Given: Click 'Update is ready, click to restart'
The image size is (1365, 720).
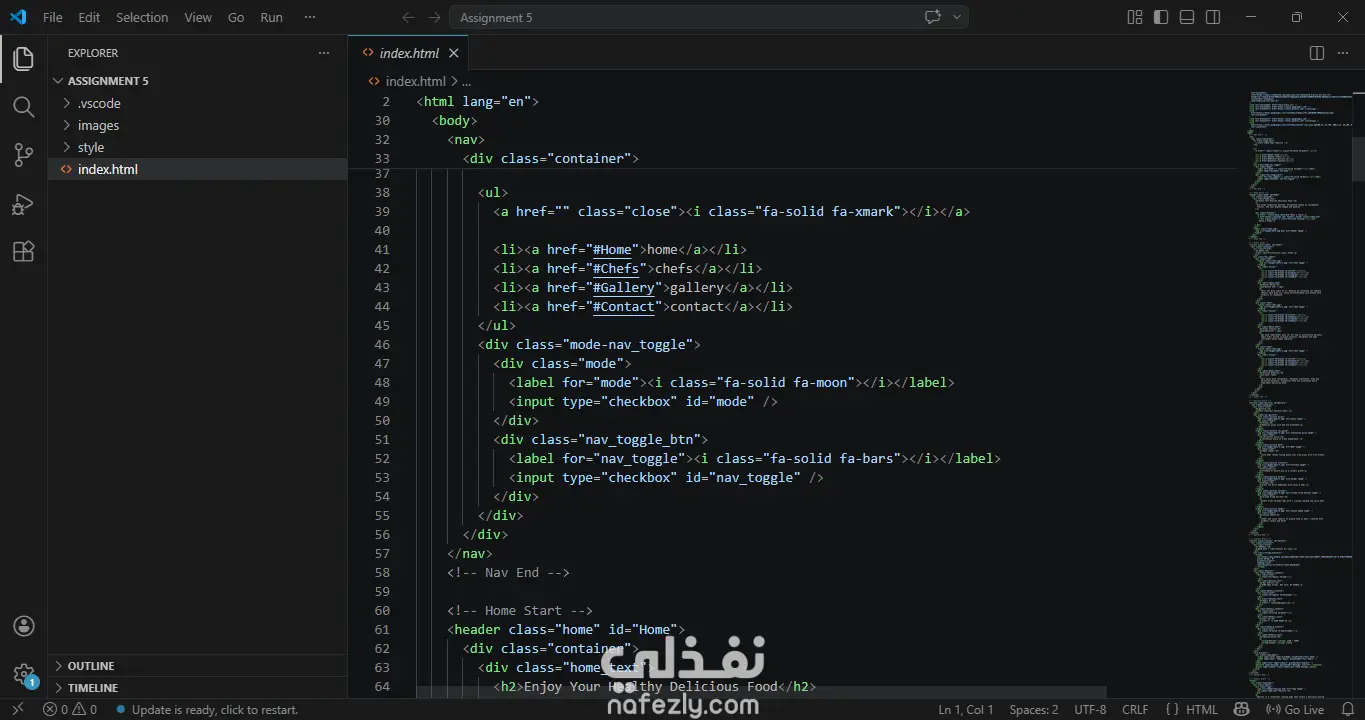Looking at the screenshot, I should pyautogui.click(x=207, y=709).
